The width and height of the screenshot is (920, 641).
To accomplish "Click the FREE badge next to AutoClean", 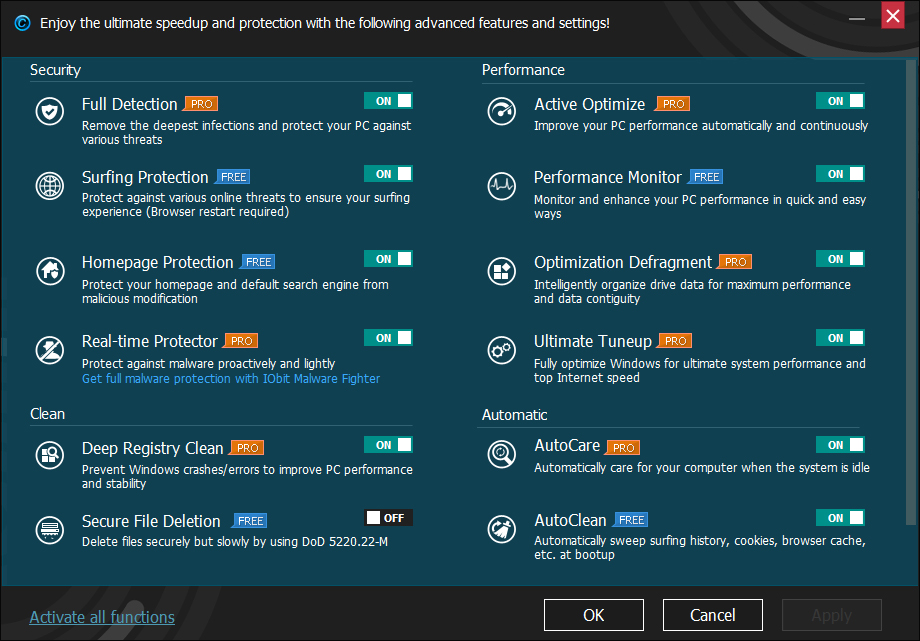I will click(x=631, y=520).
